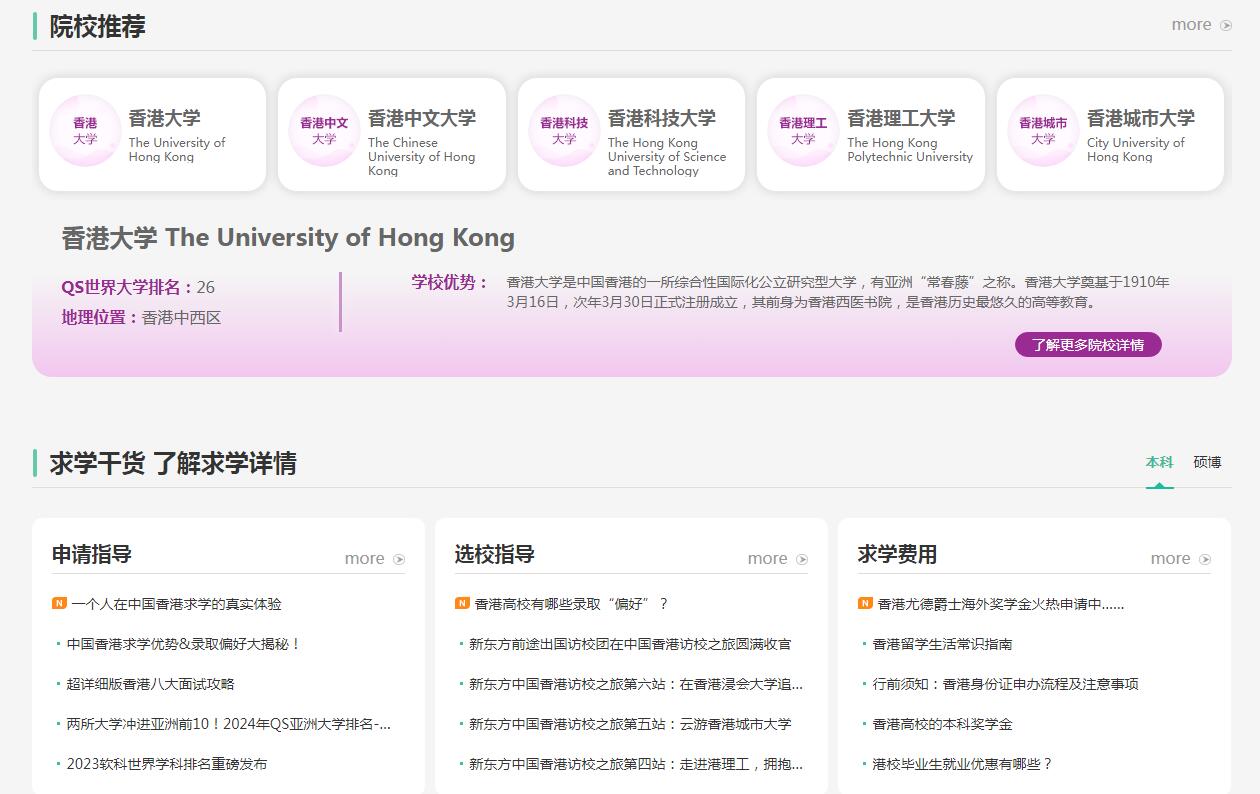Open article 行前须知：香港身份证申办流程
Image resolution: width=1260 pixels, height=794 pixels.
[1005, 684]
